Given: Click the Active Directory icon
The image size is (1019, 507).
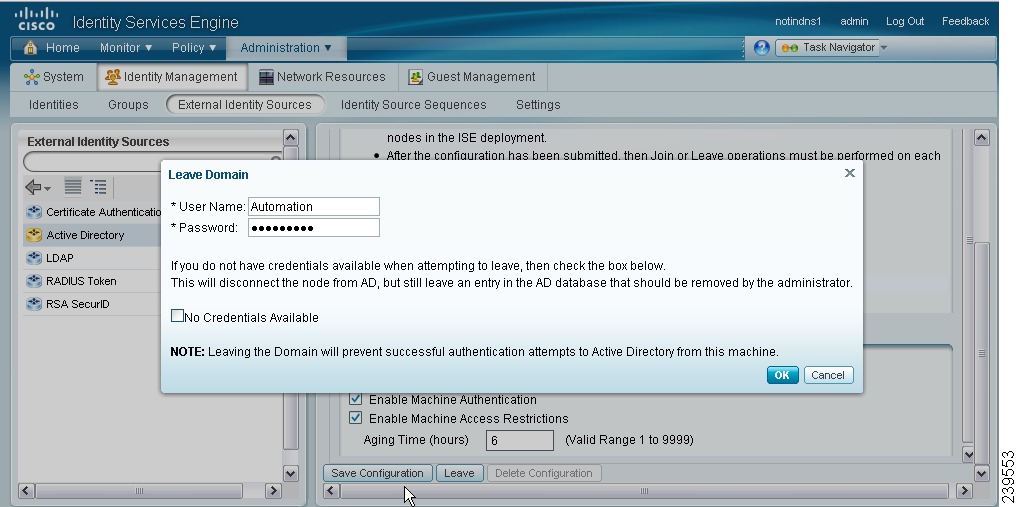Looking at the screenshot, I should pos(34,235).
